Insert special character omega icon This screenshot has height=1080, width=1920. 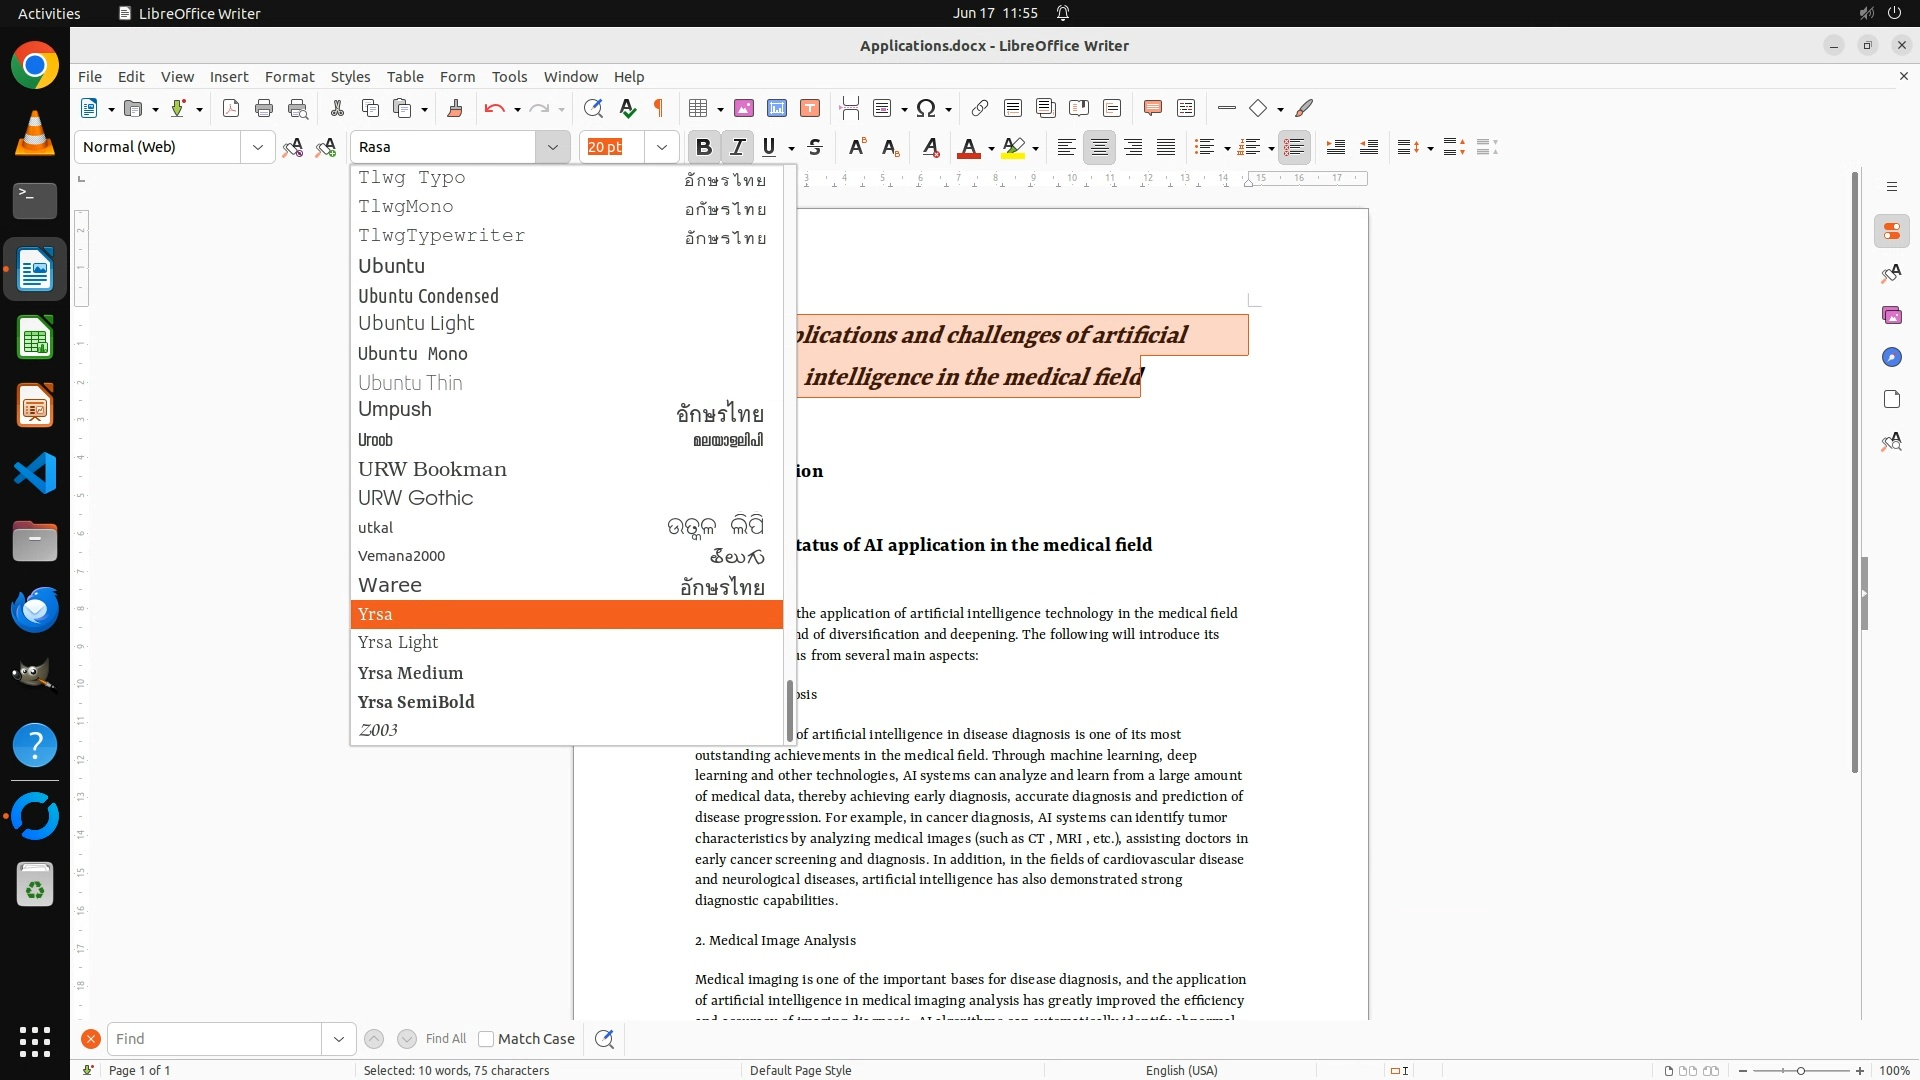coord(926,108)
